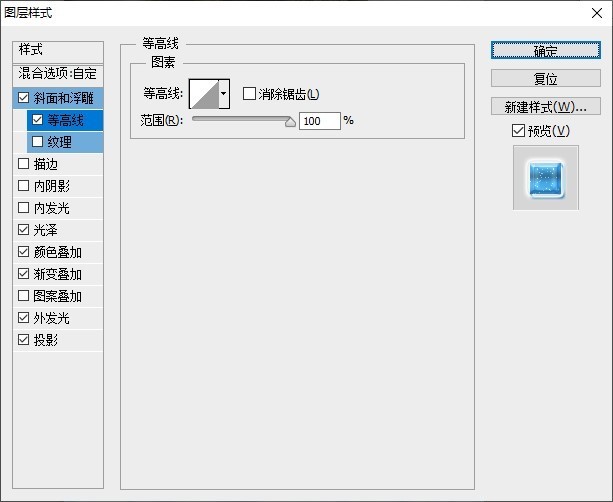Enable the 纹理 texture checkbox
Image resolution: width=613 pixels, height=502 pixels.
[38, 142]
